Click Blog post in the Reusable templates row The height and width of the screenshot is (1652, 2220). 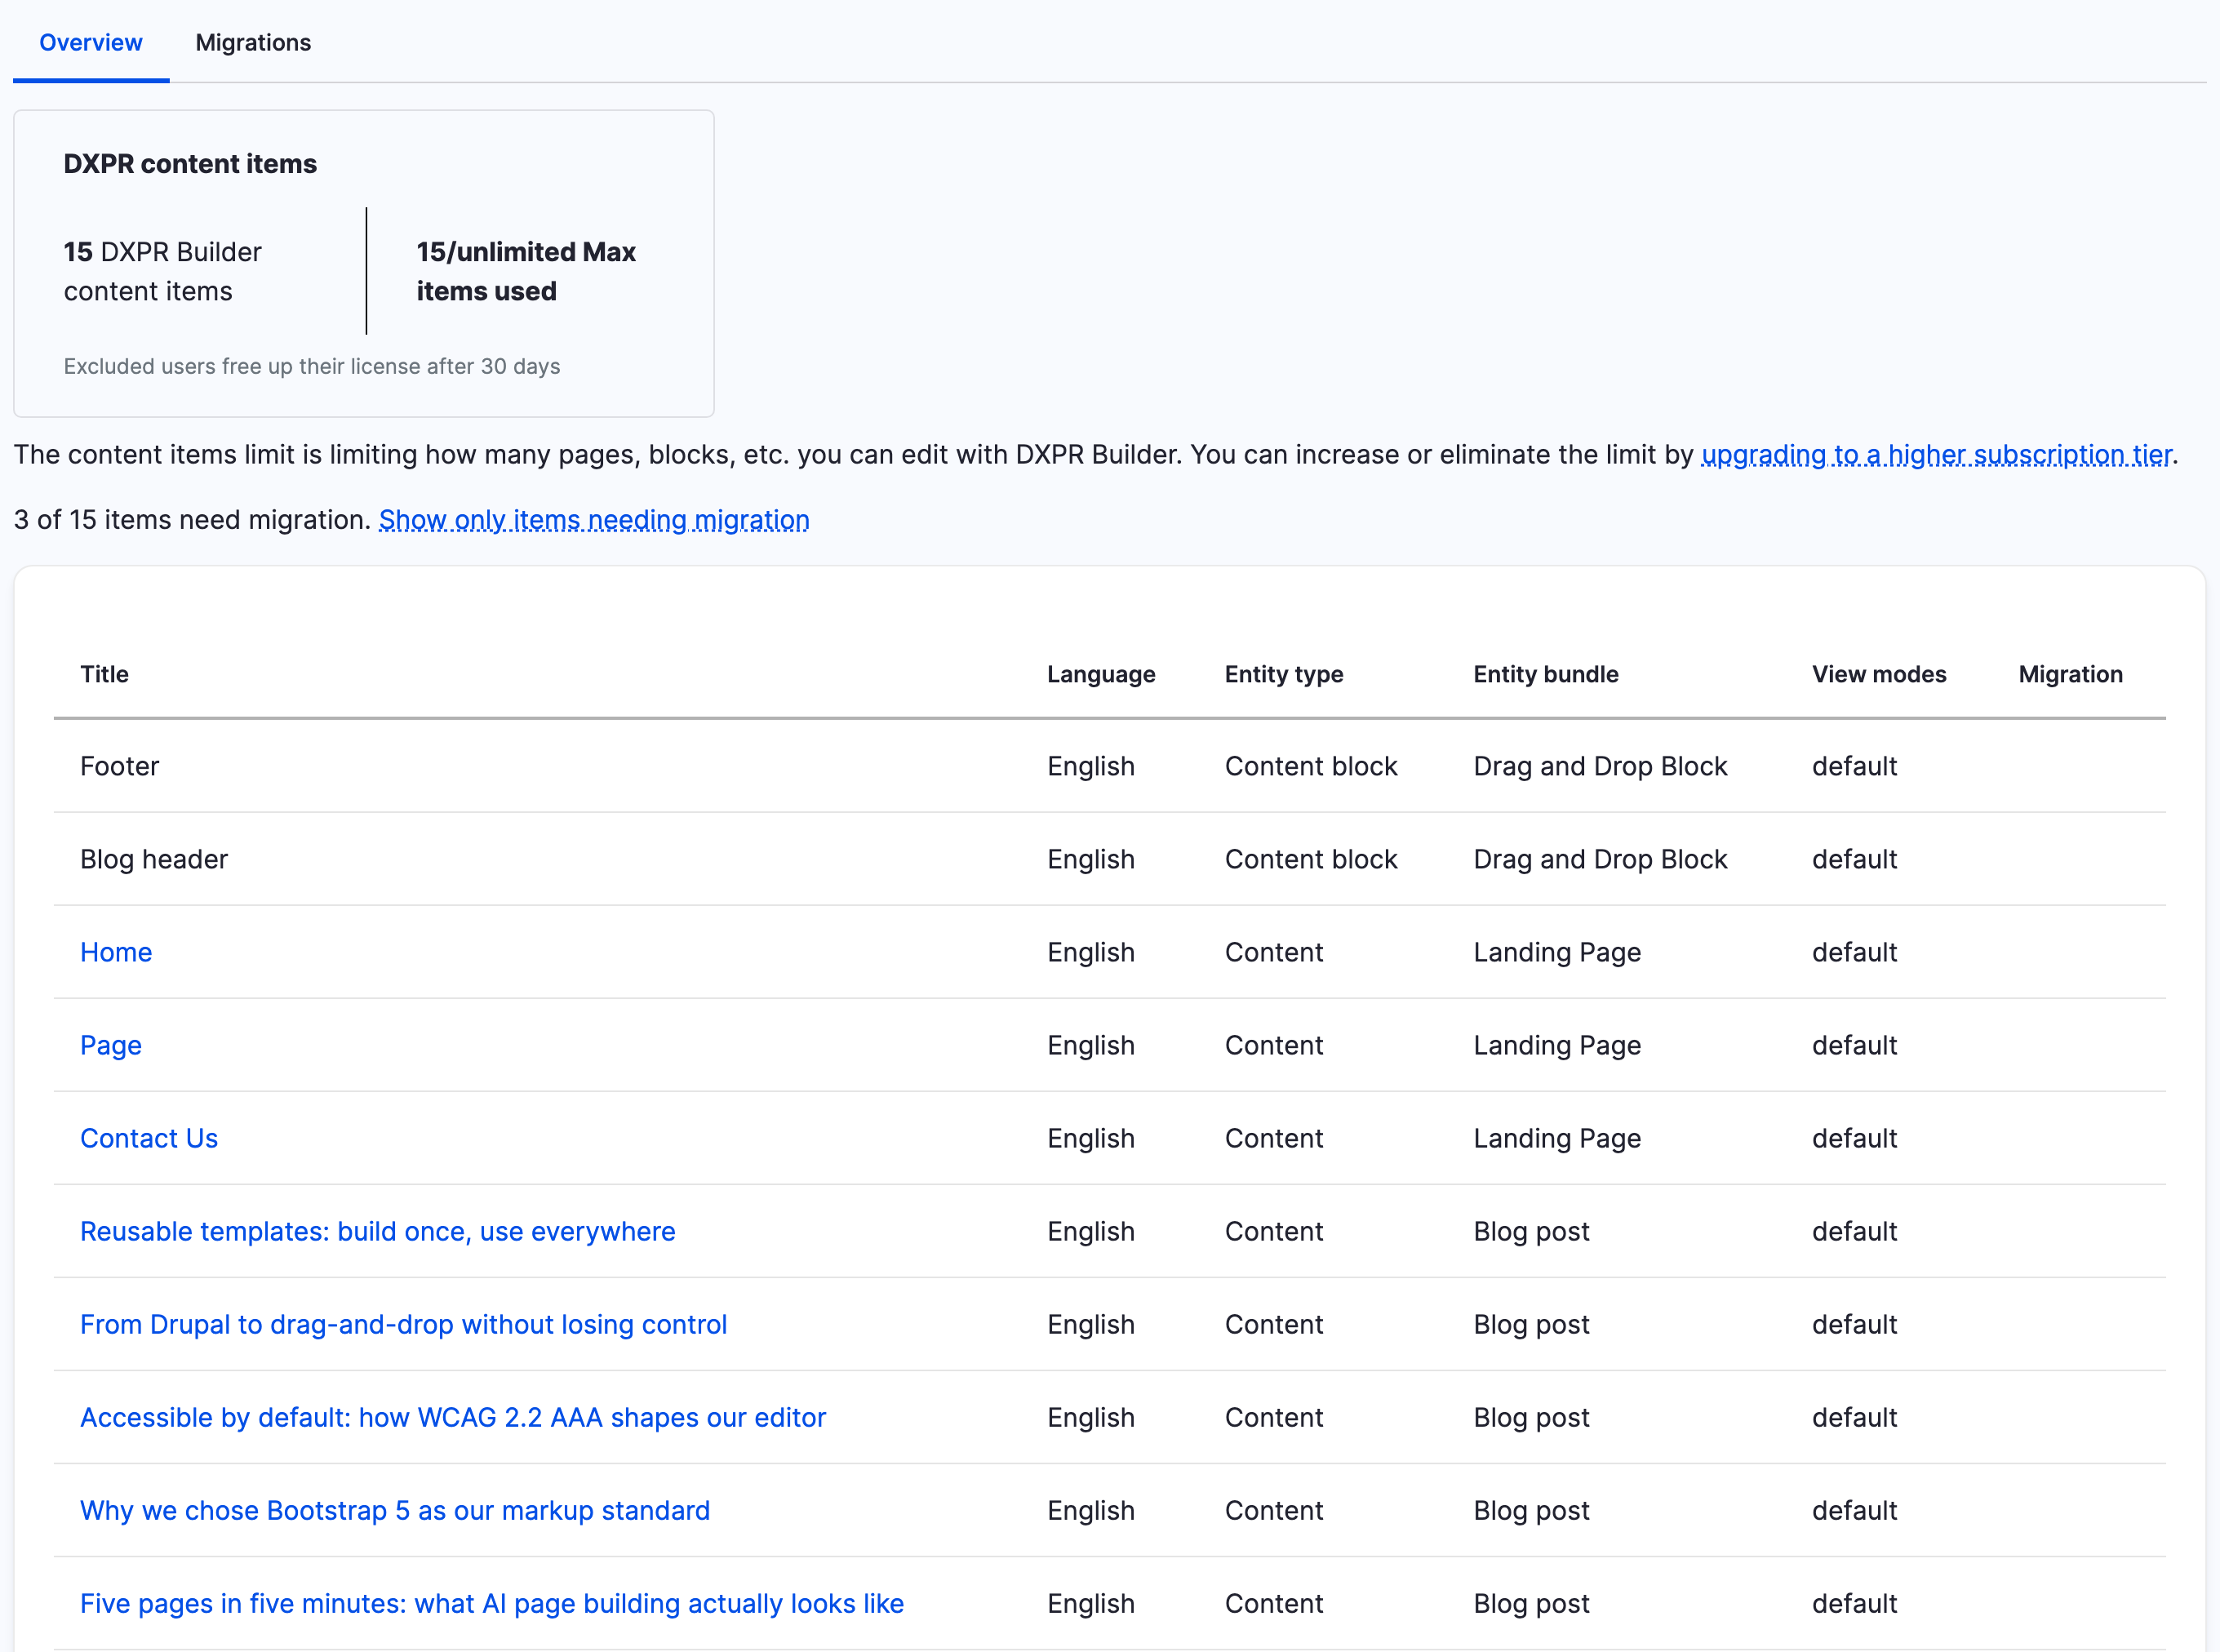(1531, 1231)
